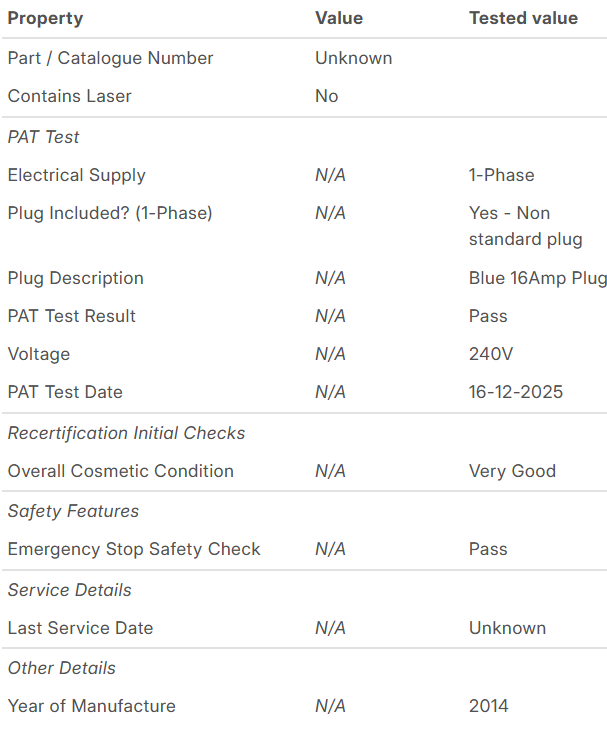Select the Blue 16Amp Plug description

coord(537,278)
